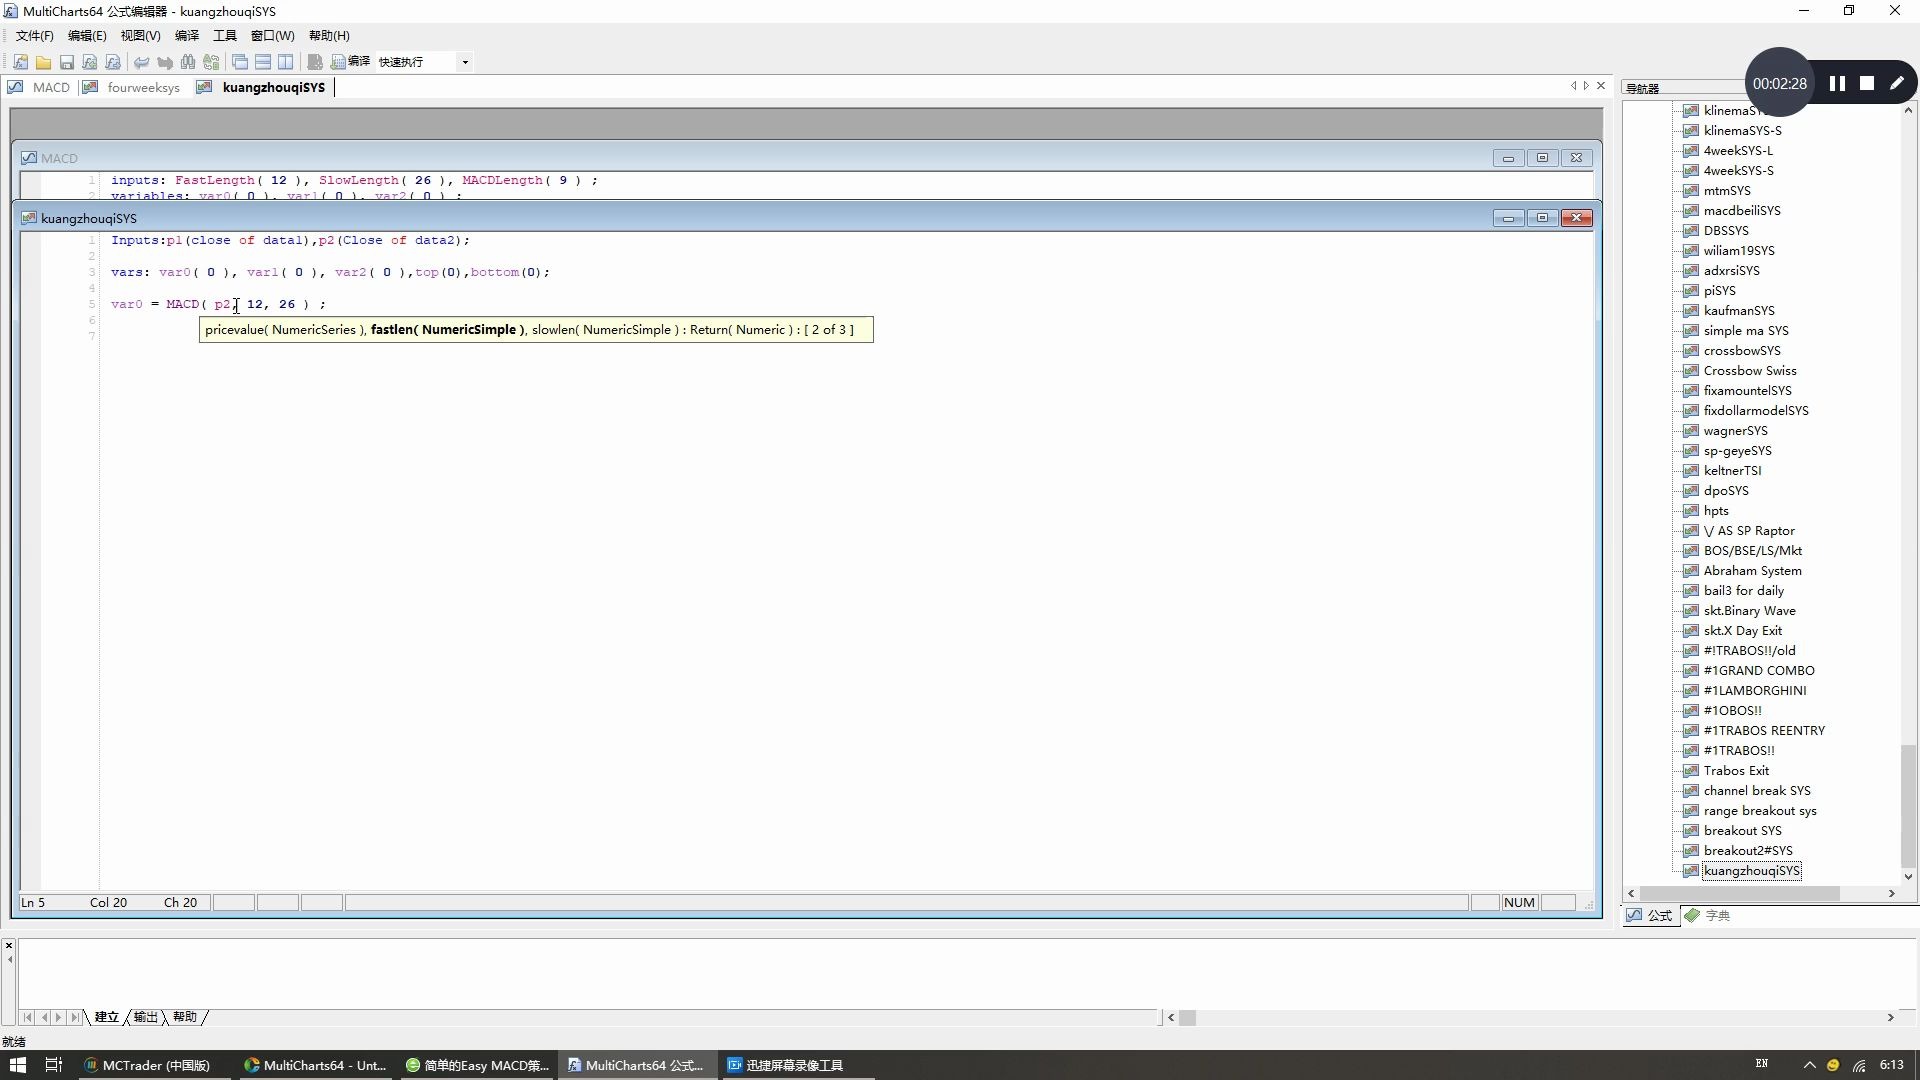Select breakout SYS in navigator tree
The image size is (1920, 1080).
pos(1742,831)
